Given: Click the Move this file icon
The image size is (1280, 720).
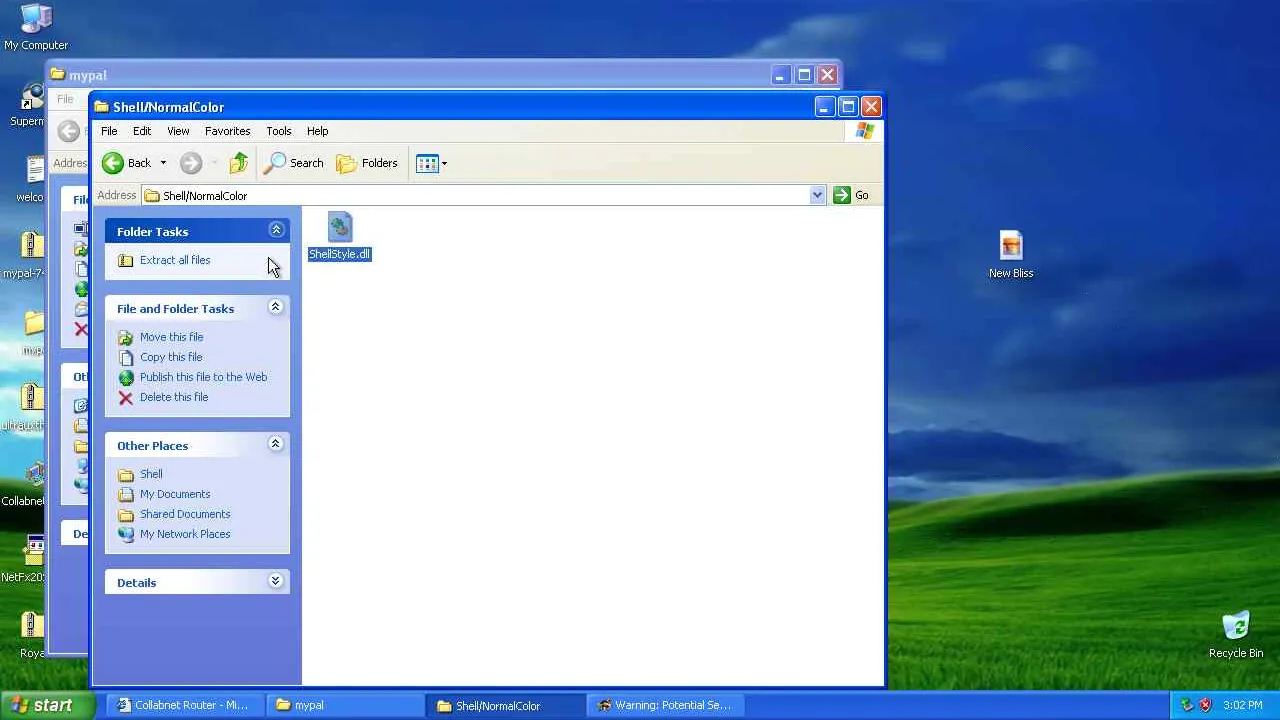Looking at the screenshot, I should (126, 337).
